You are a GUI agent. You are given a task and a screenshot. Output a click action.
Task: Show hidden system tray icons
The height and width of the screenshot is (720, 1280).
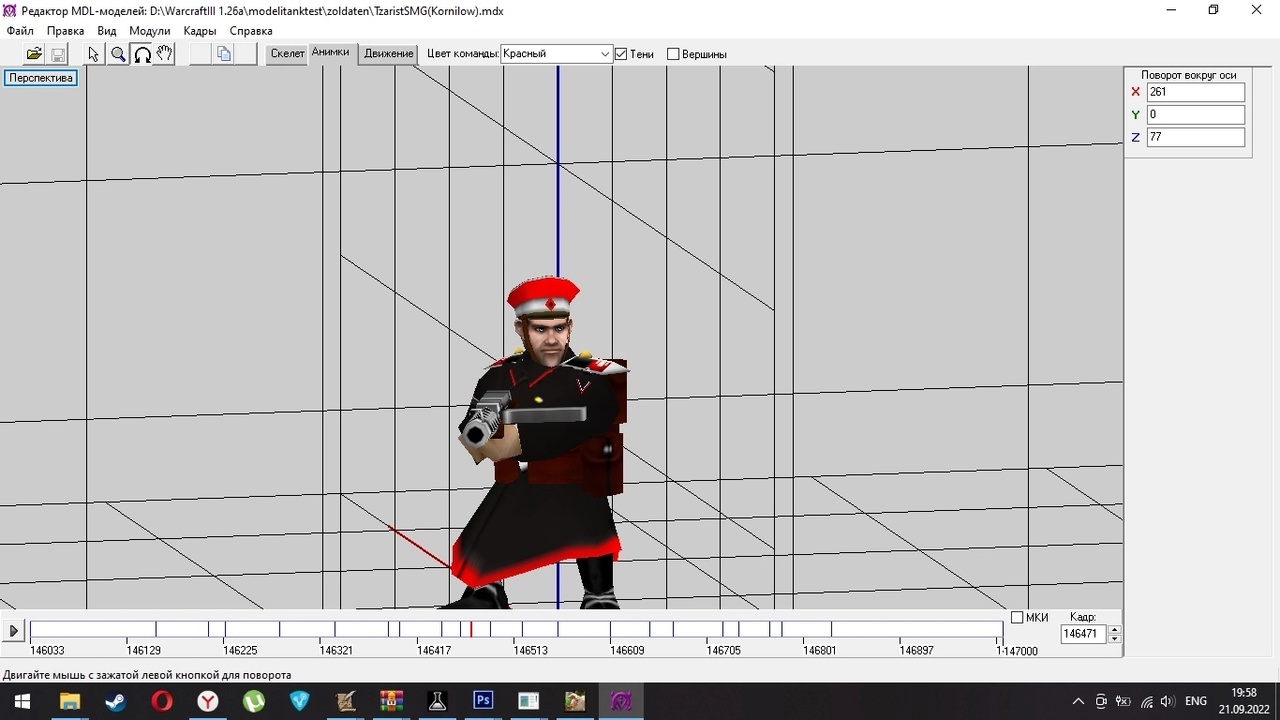(1078, 702)
